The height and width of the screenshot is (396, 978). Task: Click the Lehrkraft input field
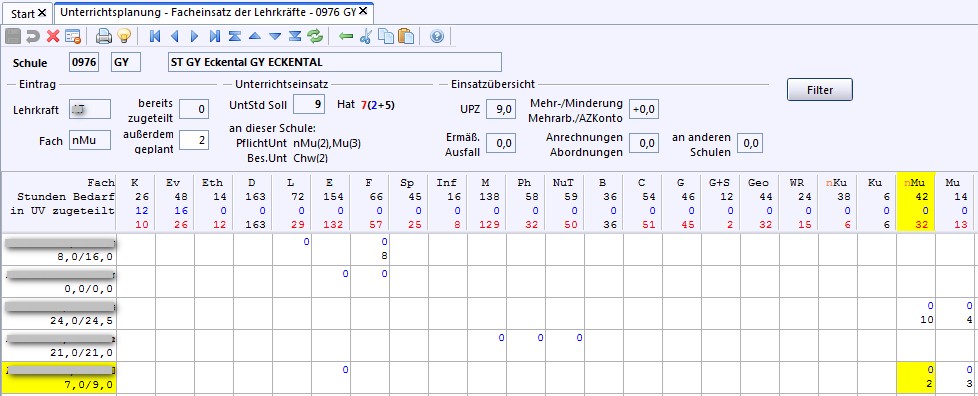point(90,110)
